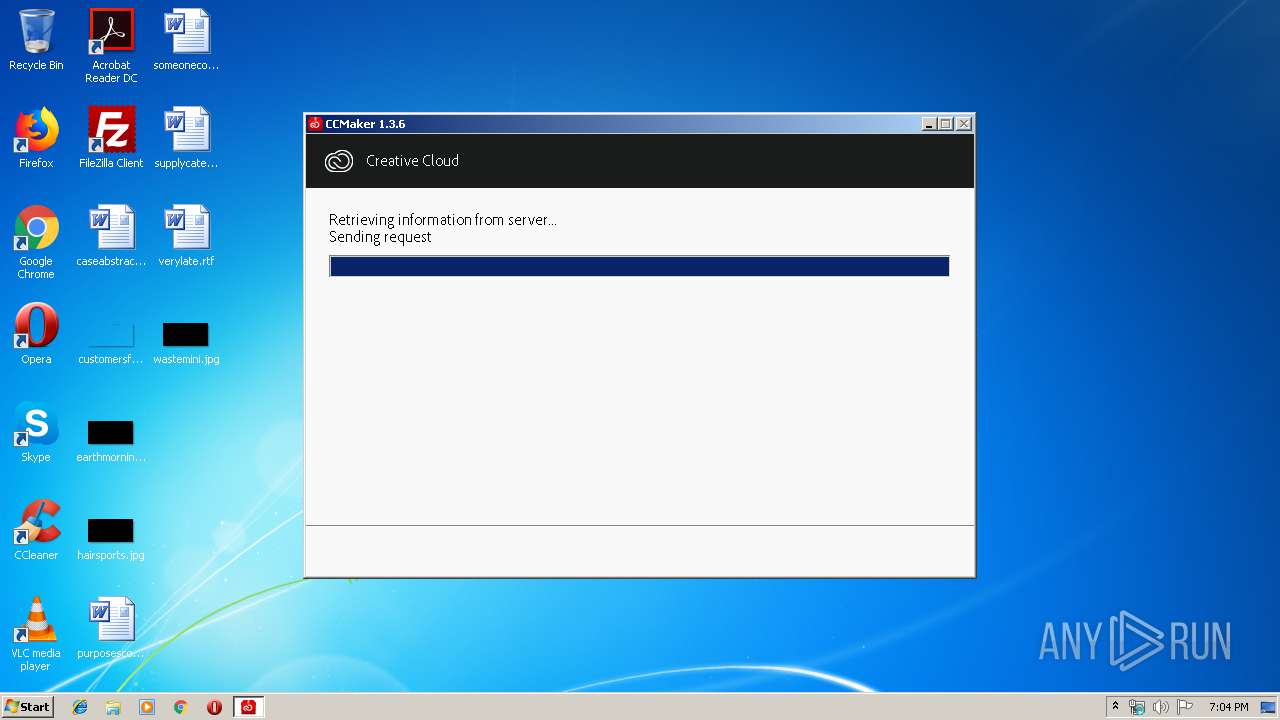
Task: Launch VLC media player shortcut
Action: [36, 634]
